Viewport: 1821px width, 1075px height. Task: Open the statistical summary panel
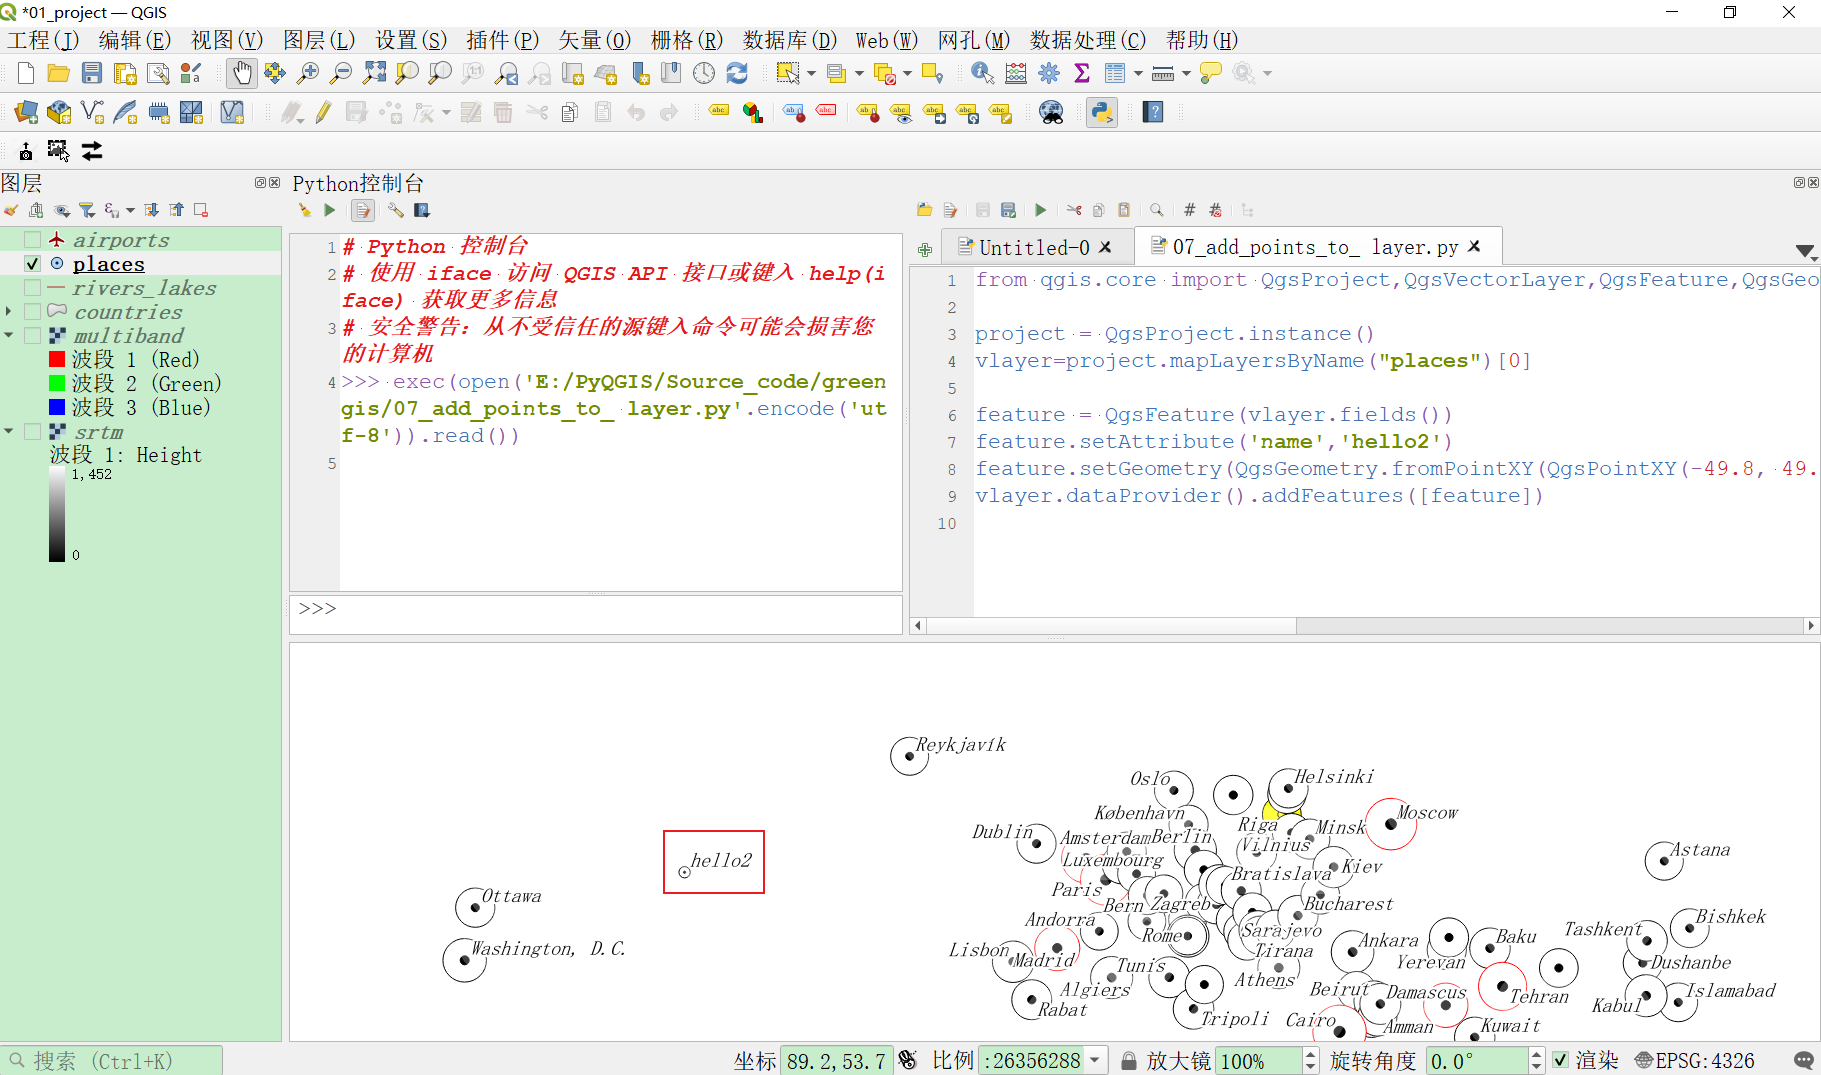point(1081,72)
